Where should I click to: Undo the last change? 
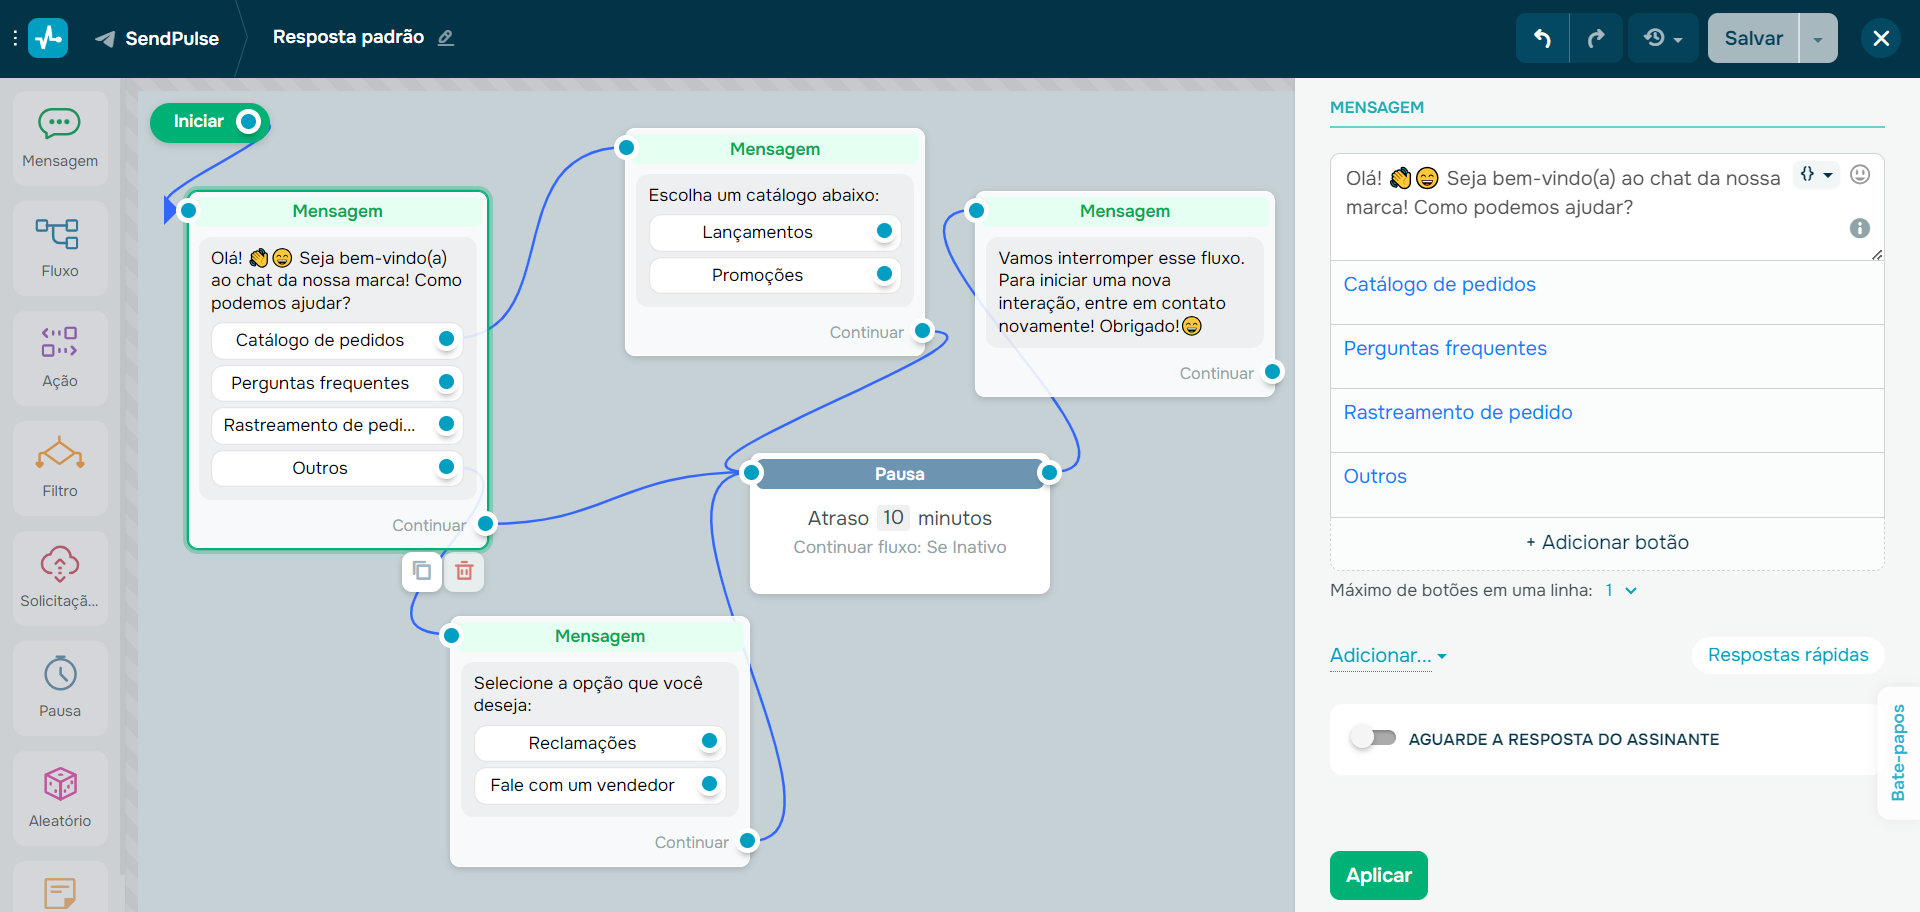coord(1542,38)
